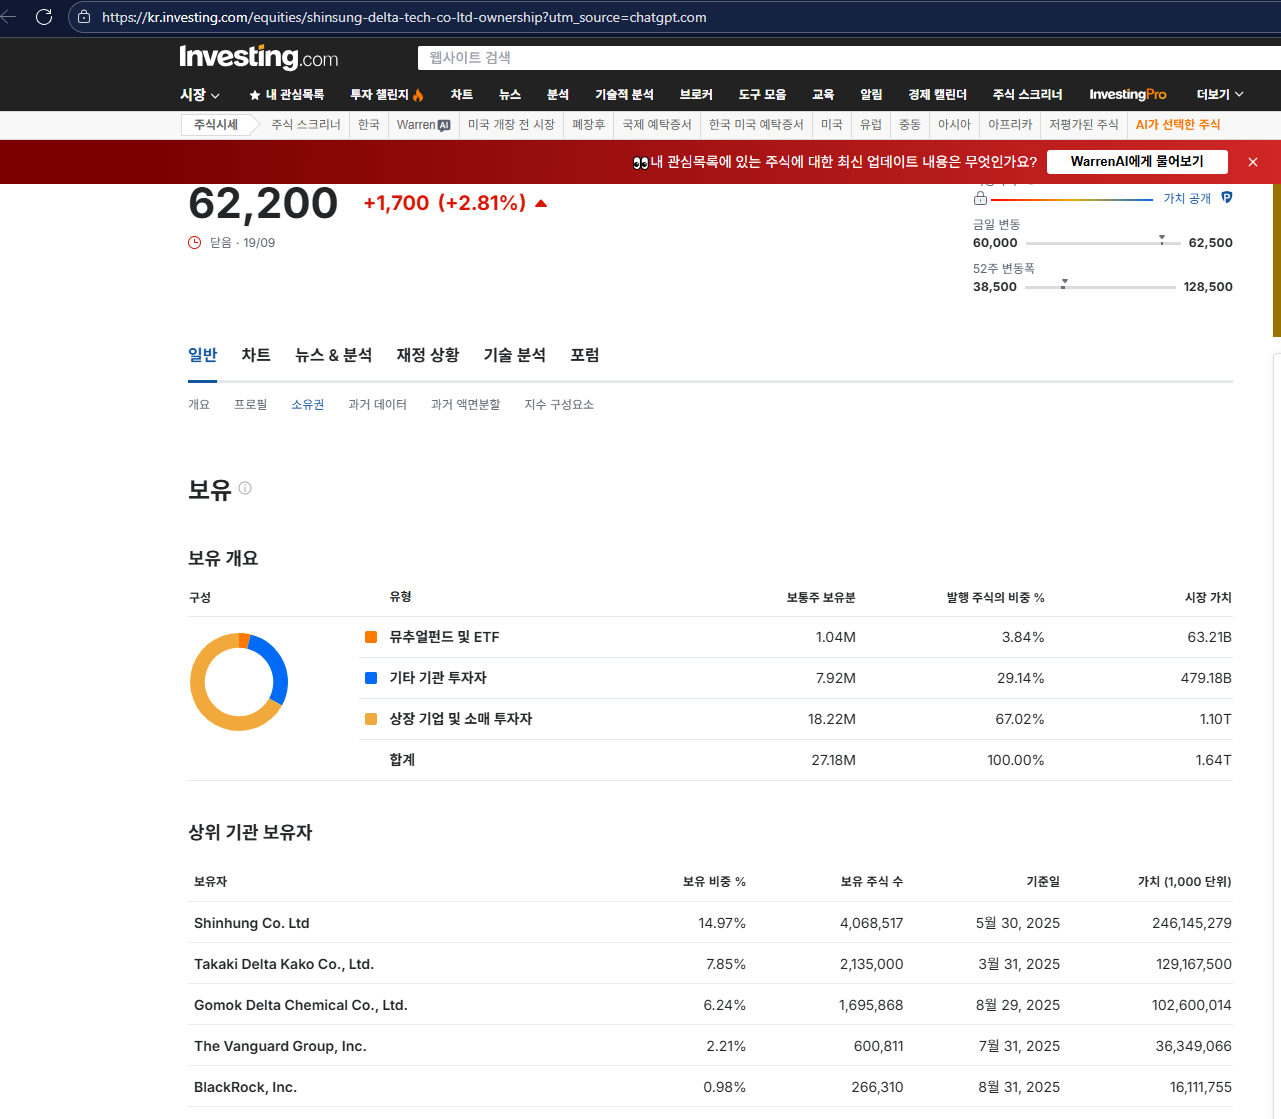
Task: Open the 시장 dropdown
Action: pyautogui.click(x=197, y=93)
